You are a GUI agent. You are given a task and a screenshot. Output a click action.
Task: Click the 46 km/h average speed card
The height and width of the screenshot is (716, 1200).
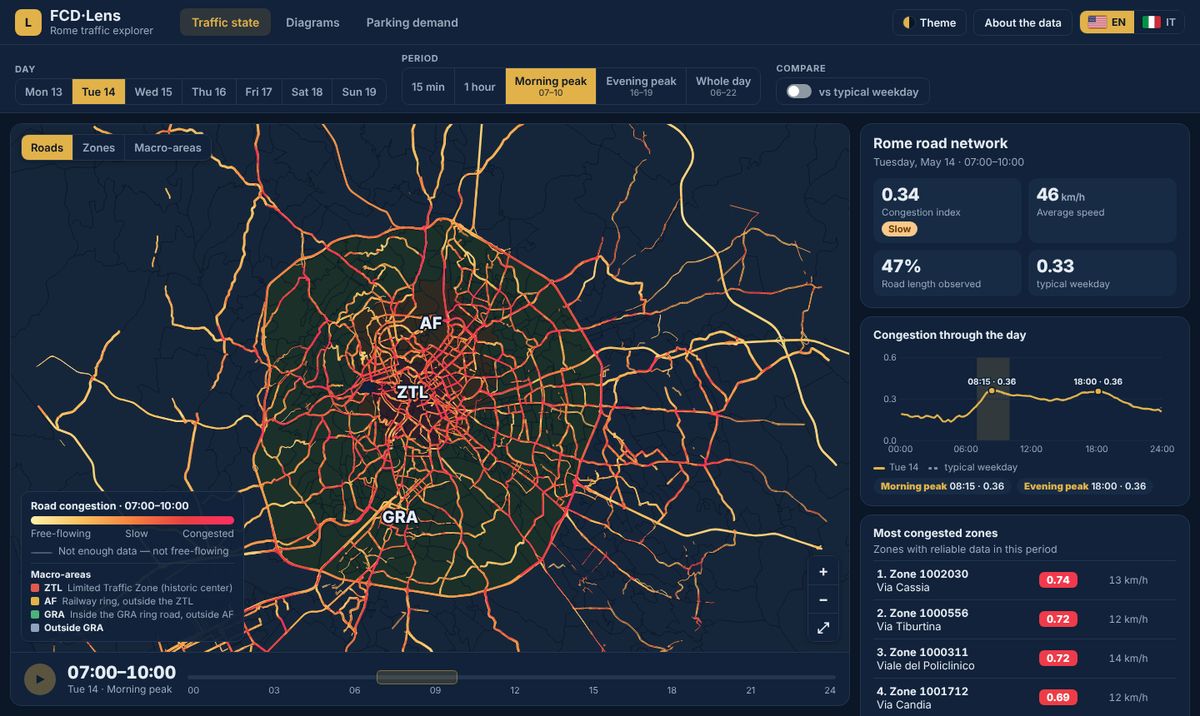pos(1102,210)
